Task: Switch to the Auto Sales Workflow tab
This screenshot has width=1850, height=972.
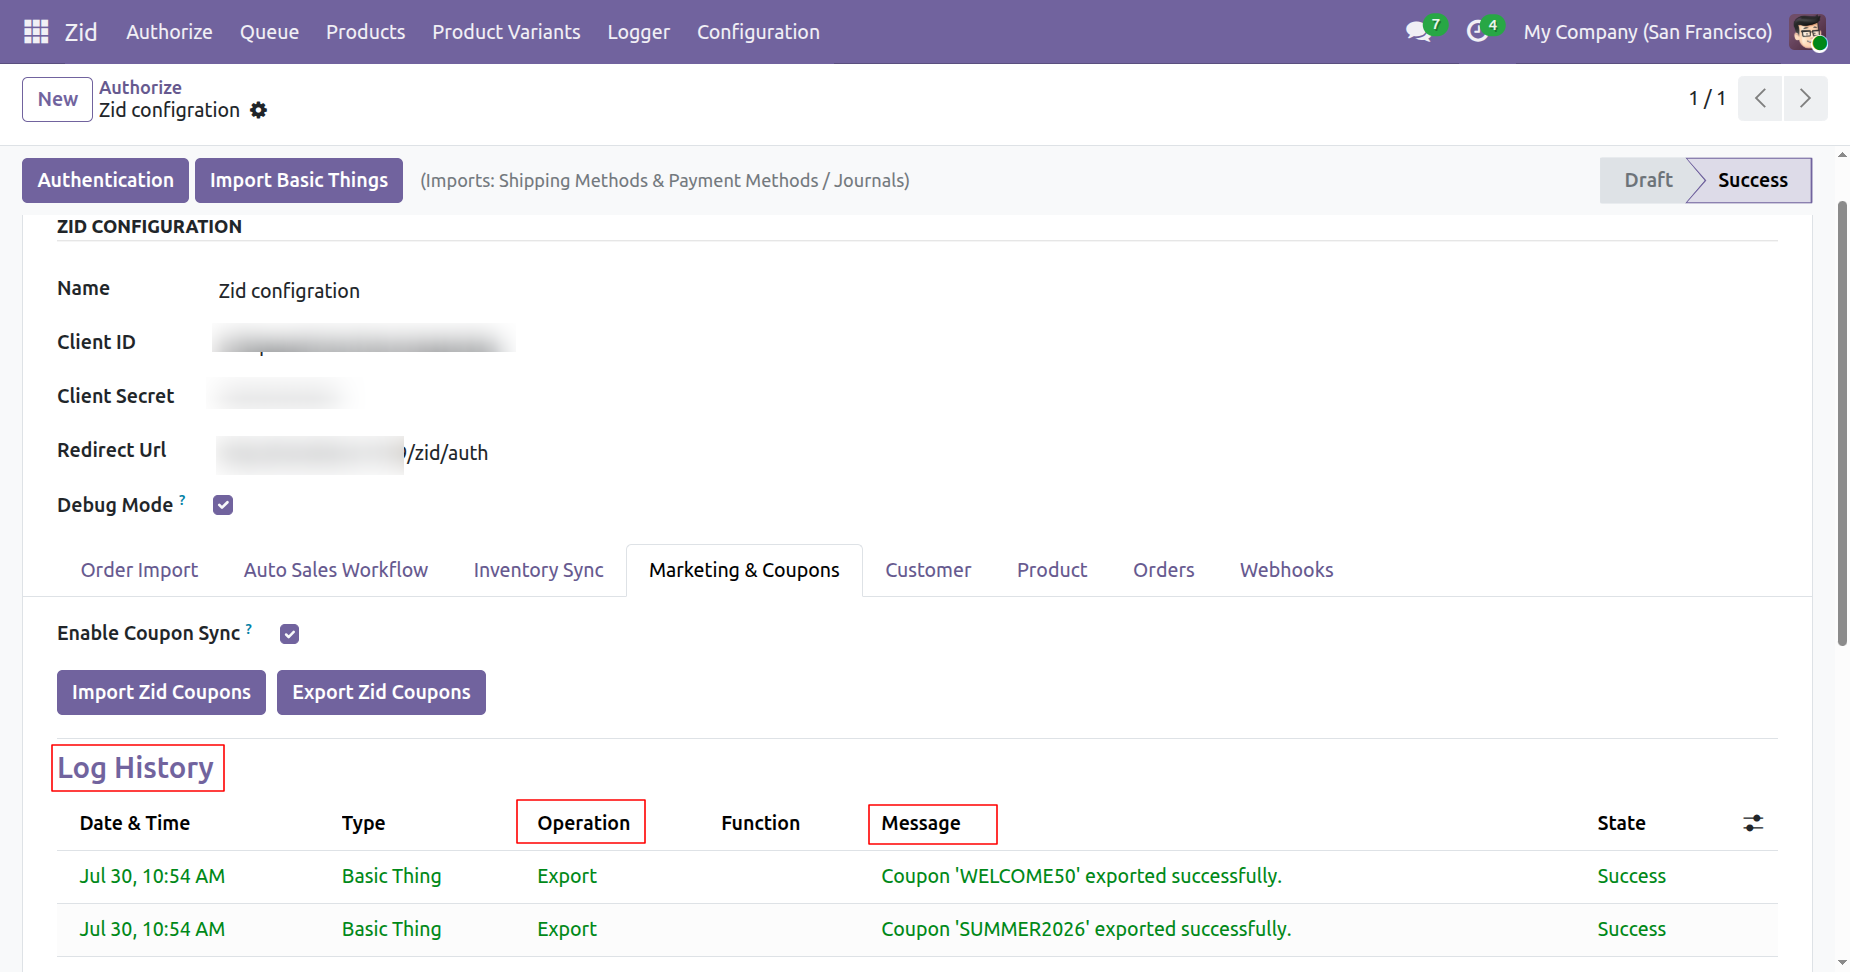Action: pyautogui.click(x=336, y=570)
